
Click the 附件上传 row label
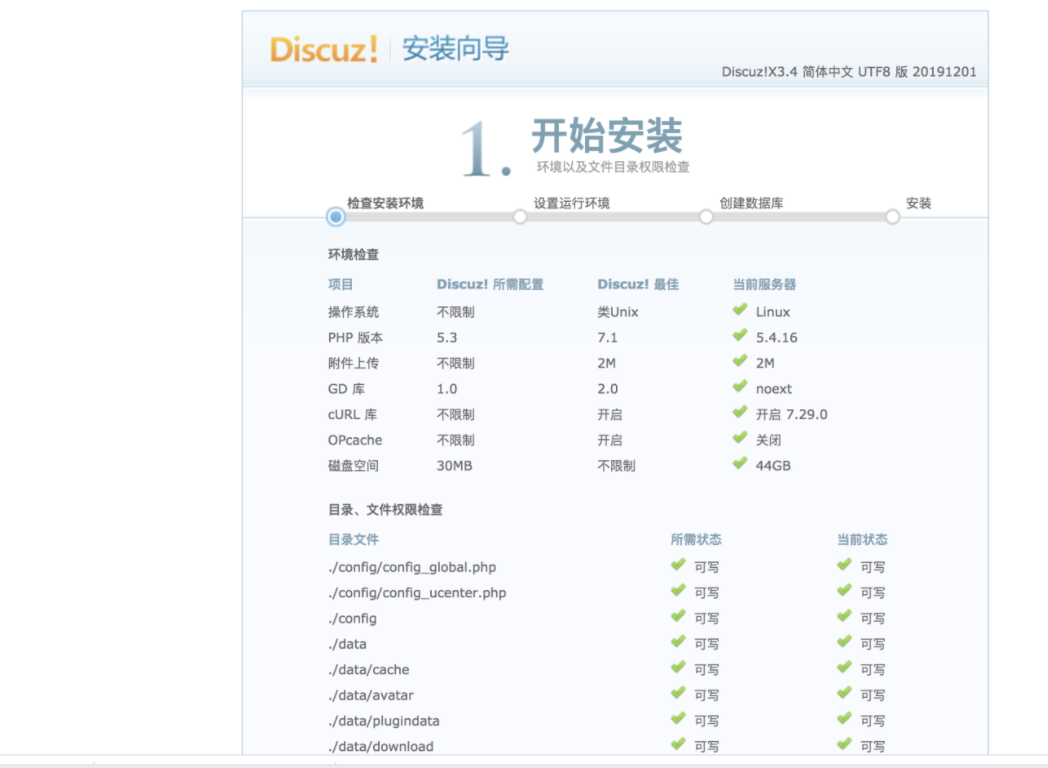(353, 364)
